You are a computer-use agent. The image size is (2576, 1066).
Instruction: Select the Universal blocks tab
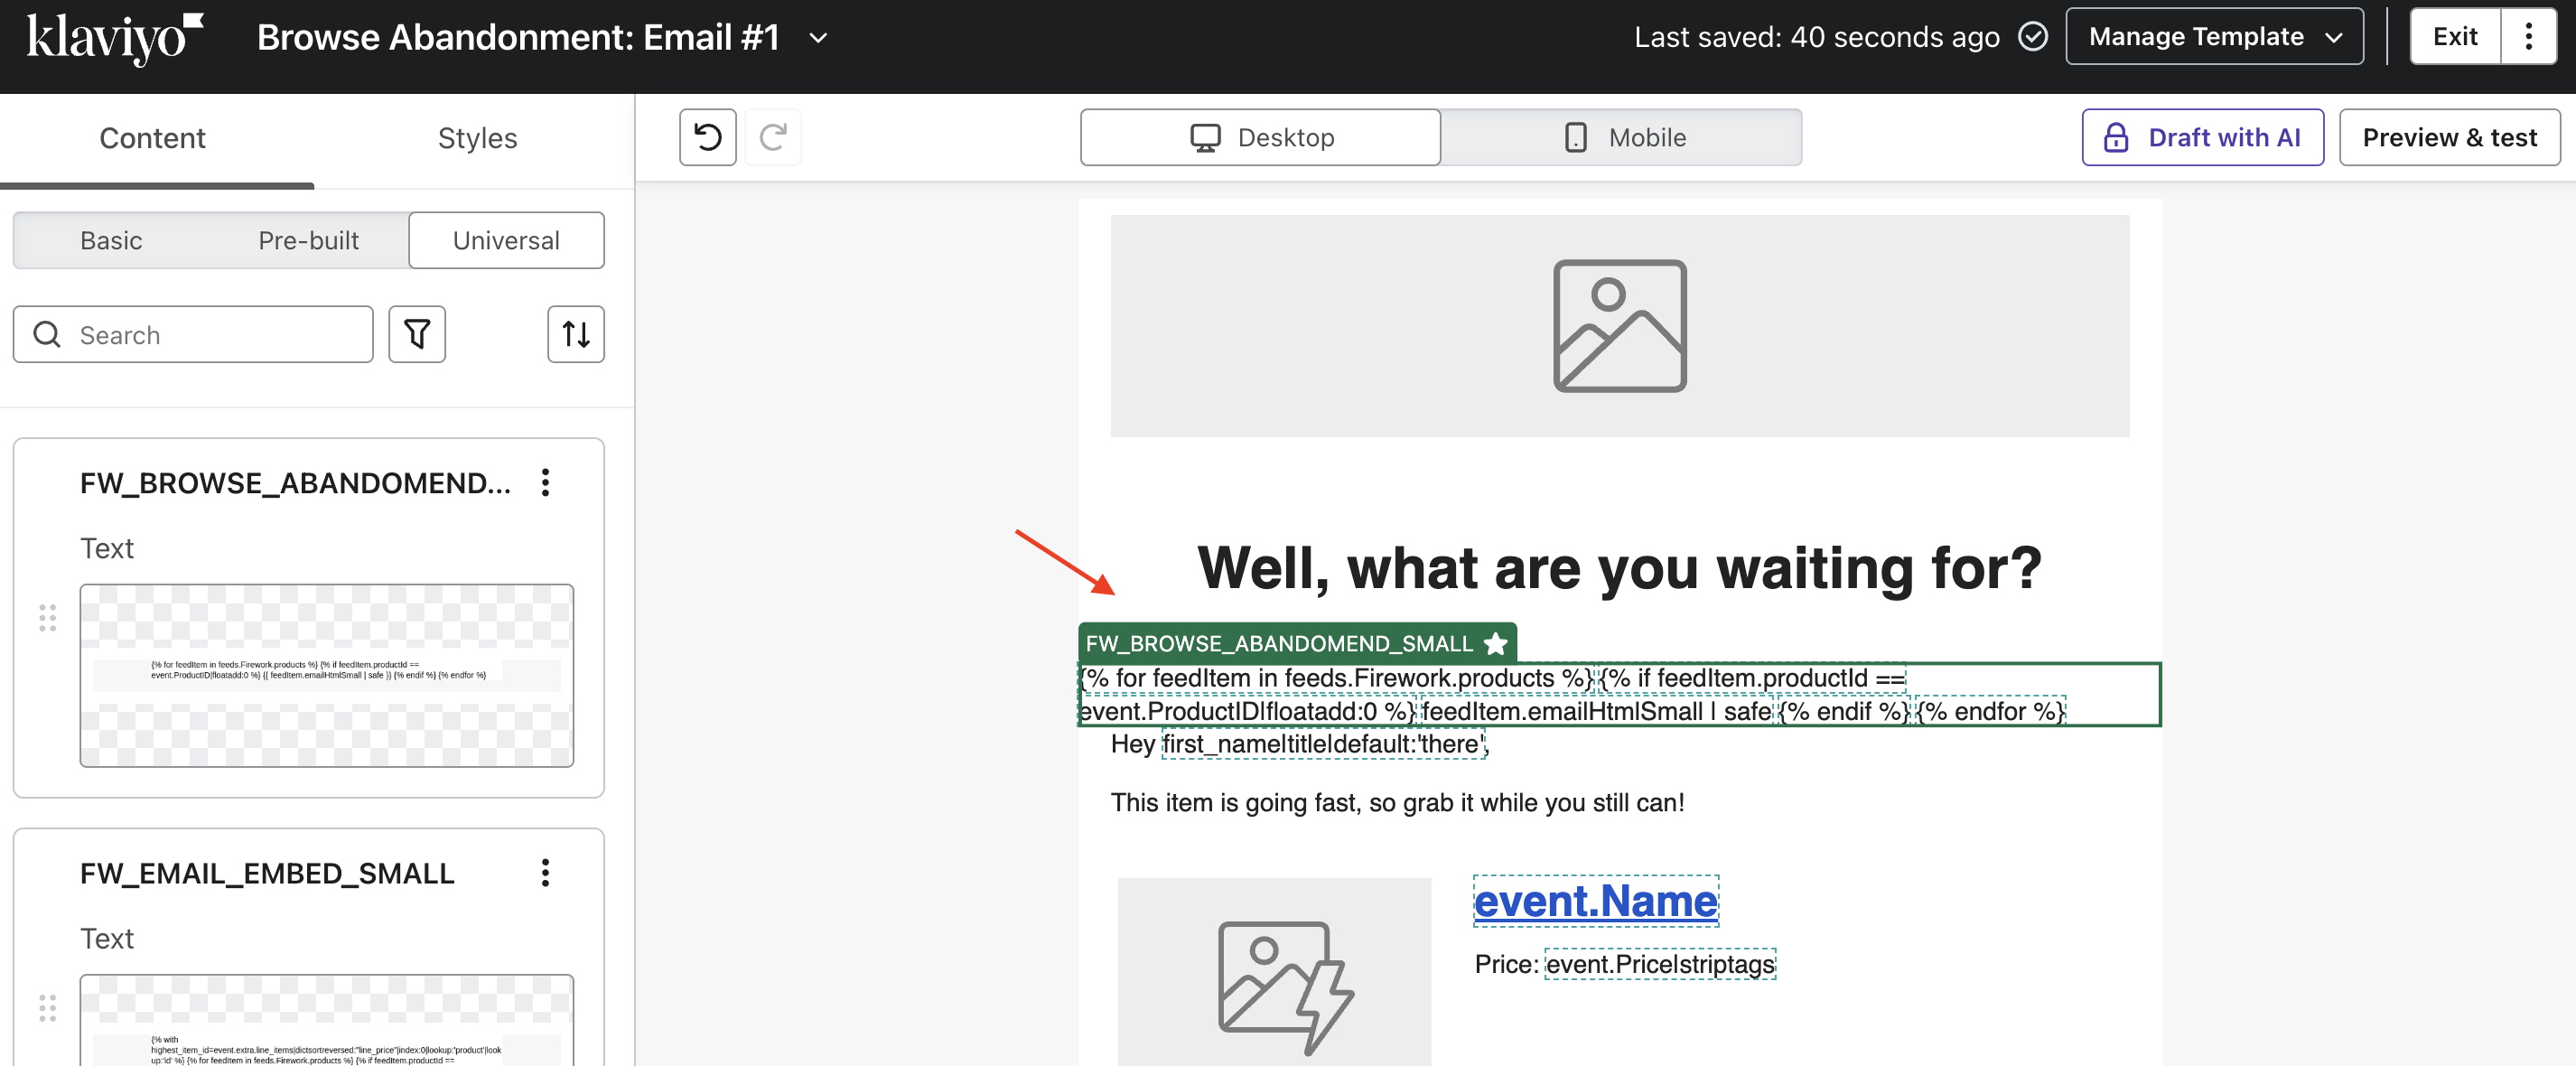pos(506,240)
